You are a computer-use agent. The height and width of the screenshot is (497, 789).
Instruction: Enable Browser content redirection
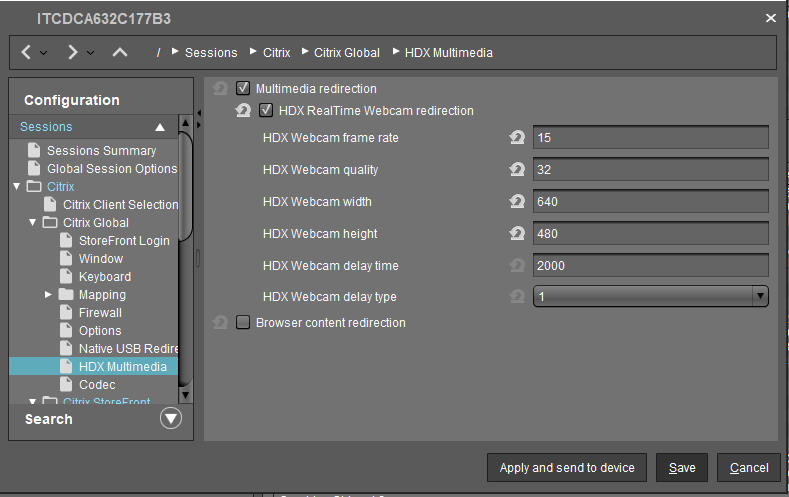click(x=243, y=323)
